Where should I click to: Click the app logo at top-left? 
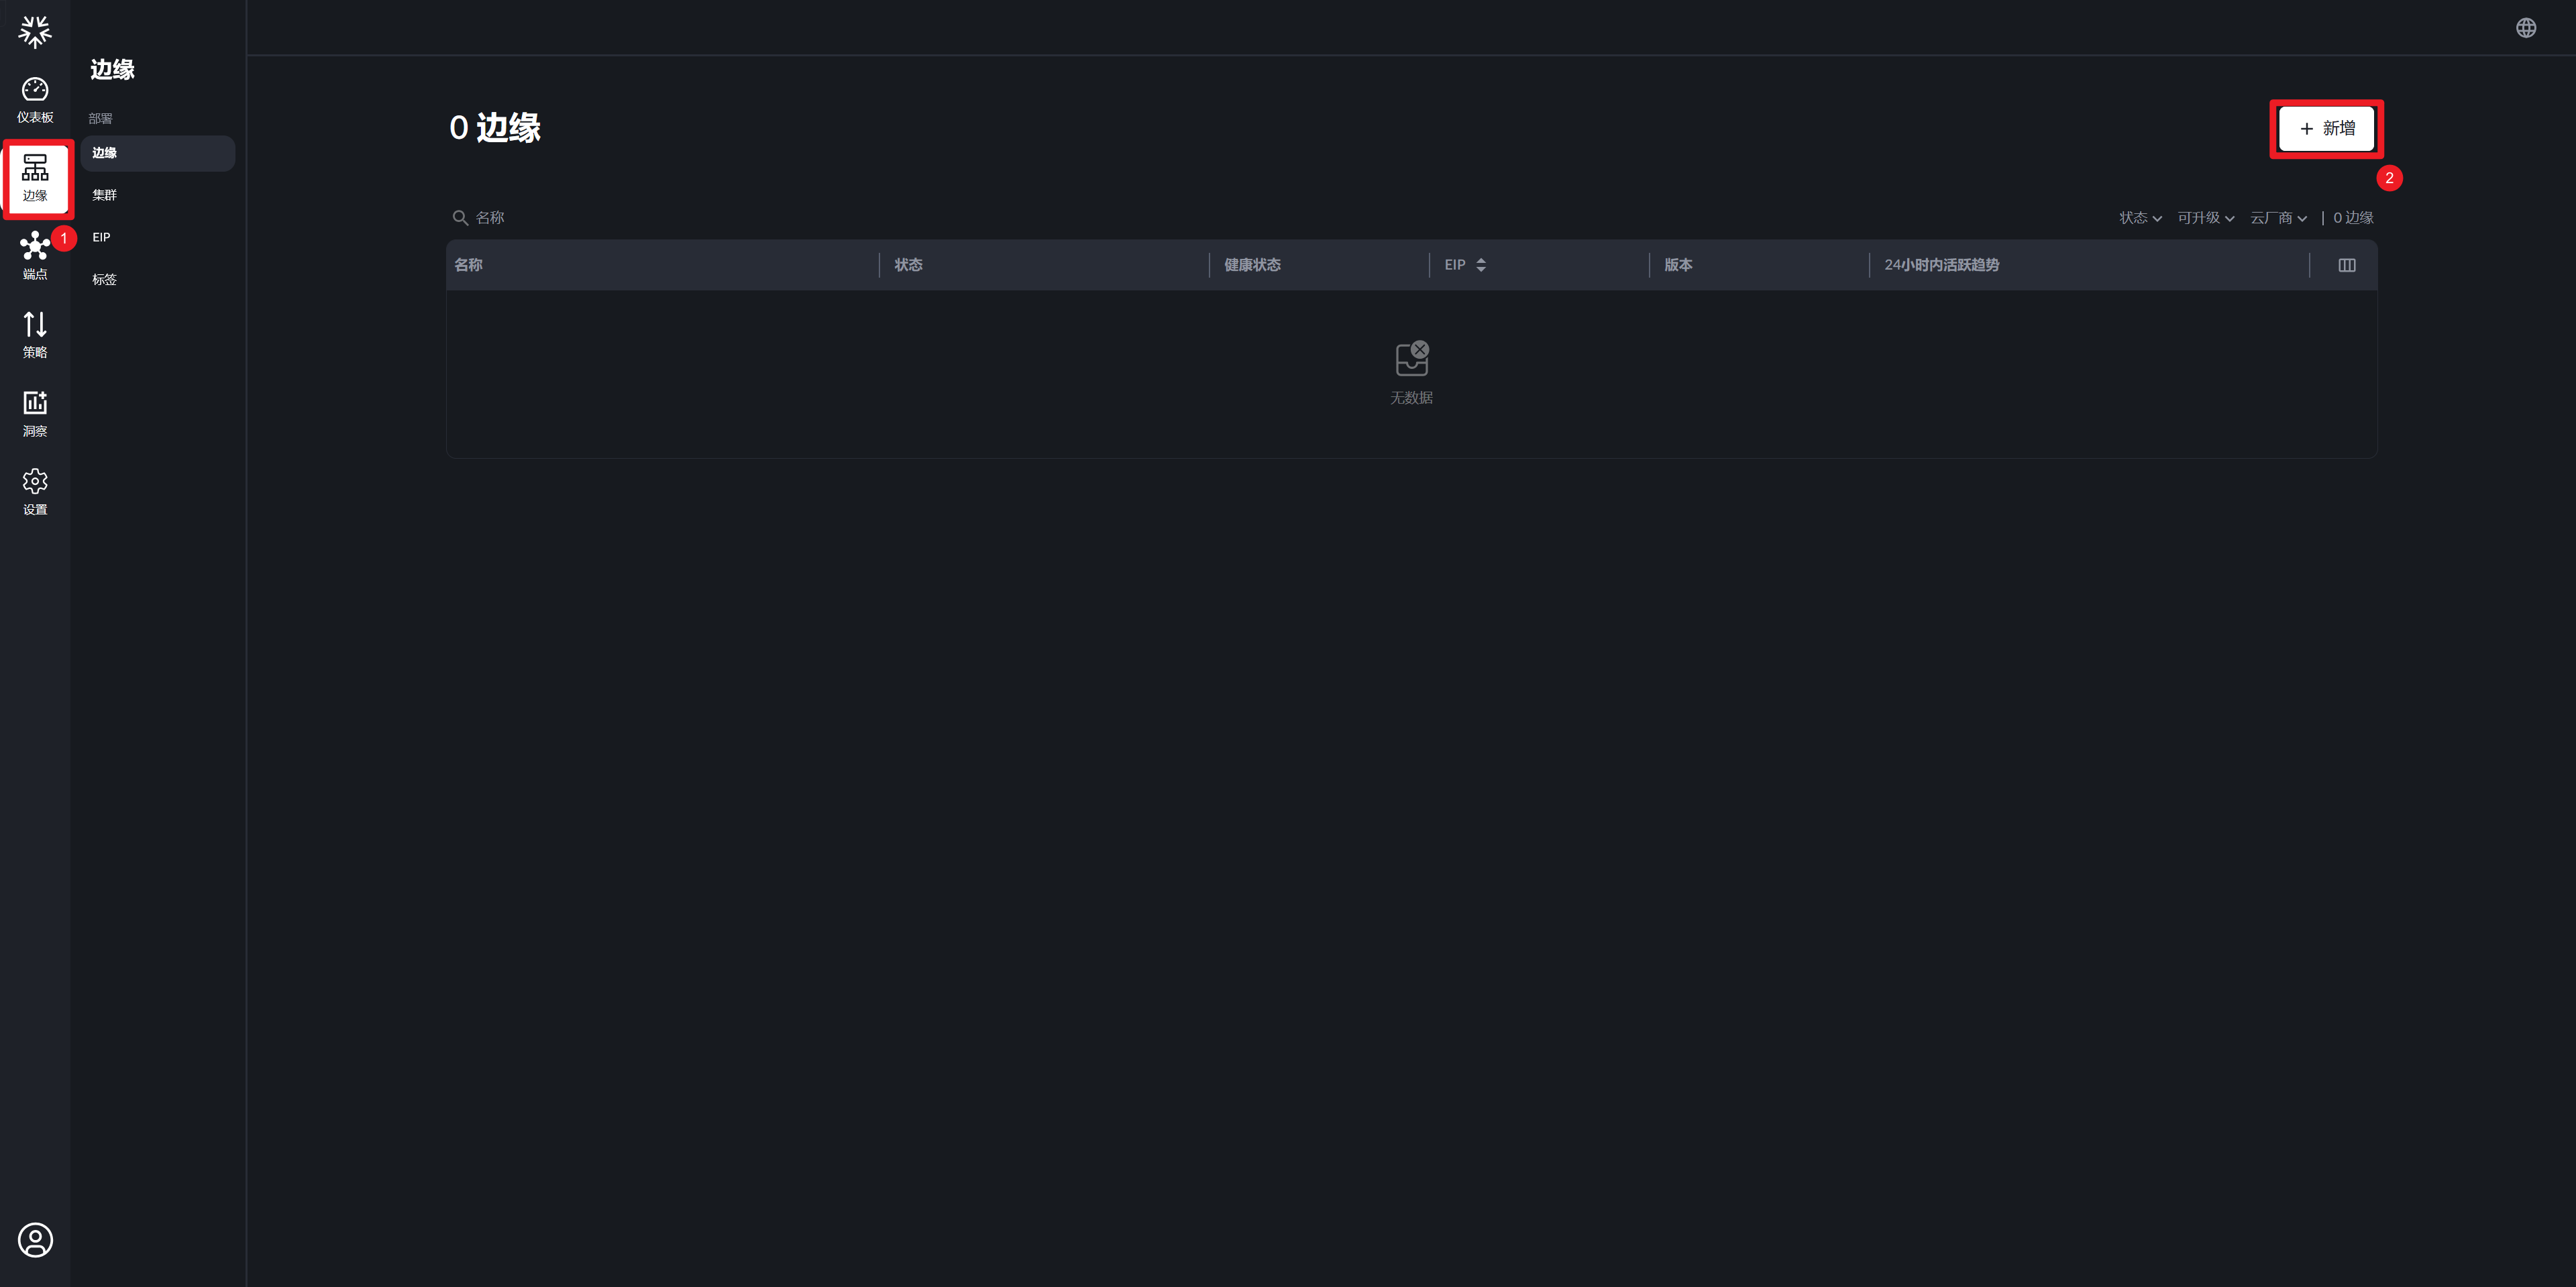click(35, 31)
